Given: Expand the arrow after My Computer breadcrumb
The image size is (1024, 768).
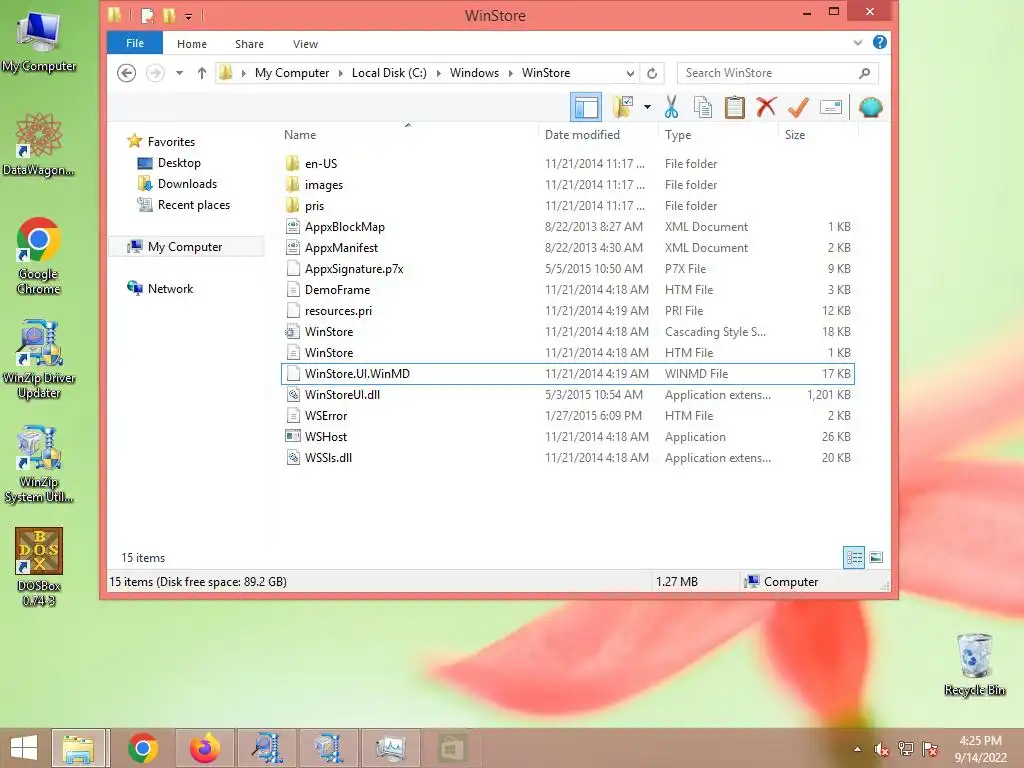Looking at the screenshot, I should coord(340,73).
